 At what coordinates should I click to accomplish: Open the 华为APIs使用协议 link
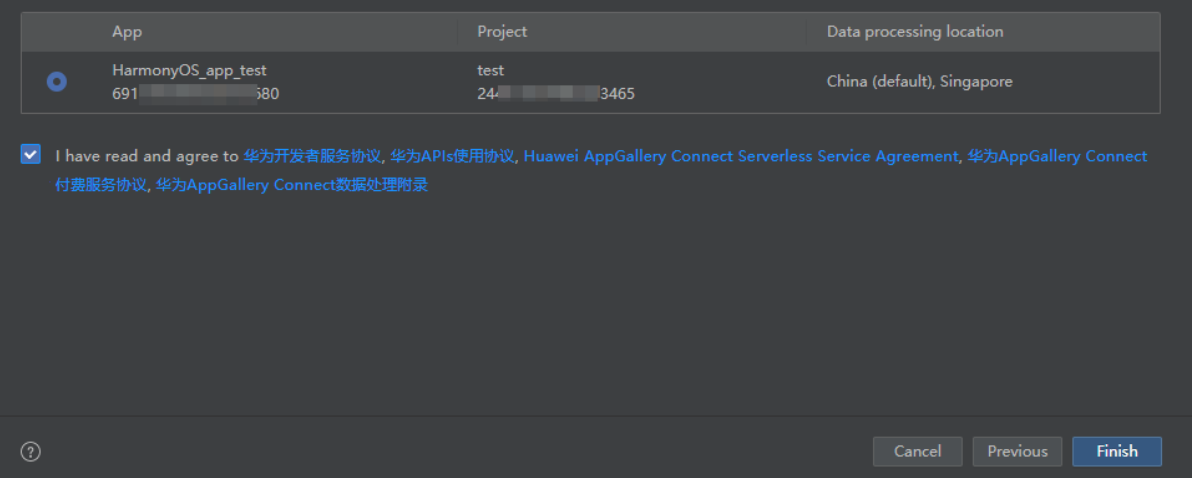452,157
